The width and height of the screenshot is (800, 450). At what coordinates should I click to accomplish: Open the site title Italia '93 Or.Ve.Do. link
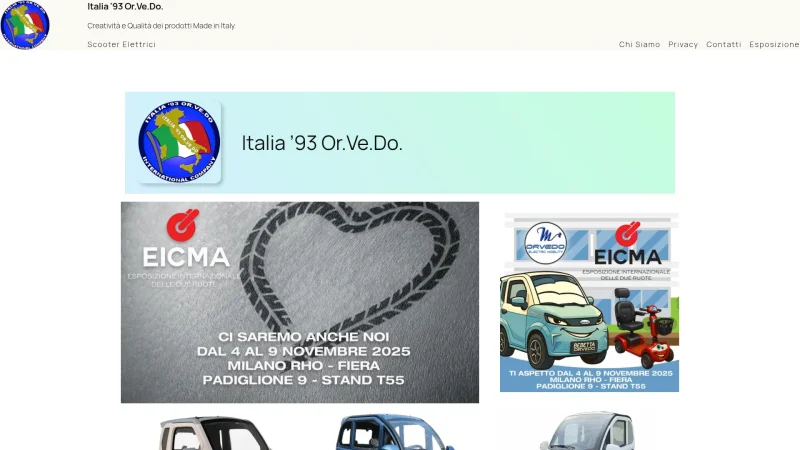125,7
